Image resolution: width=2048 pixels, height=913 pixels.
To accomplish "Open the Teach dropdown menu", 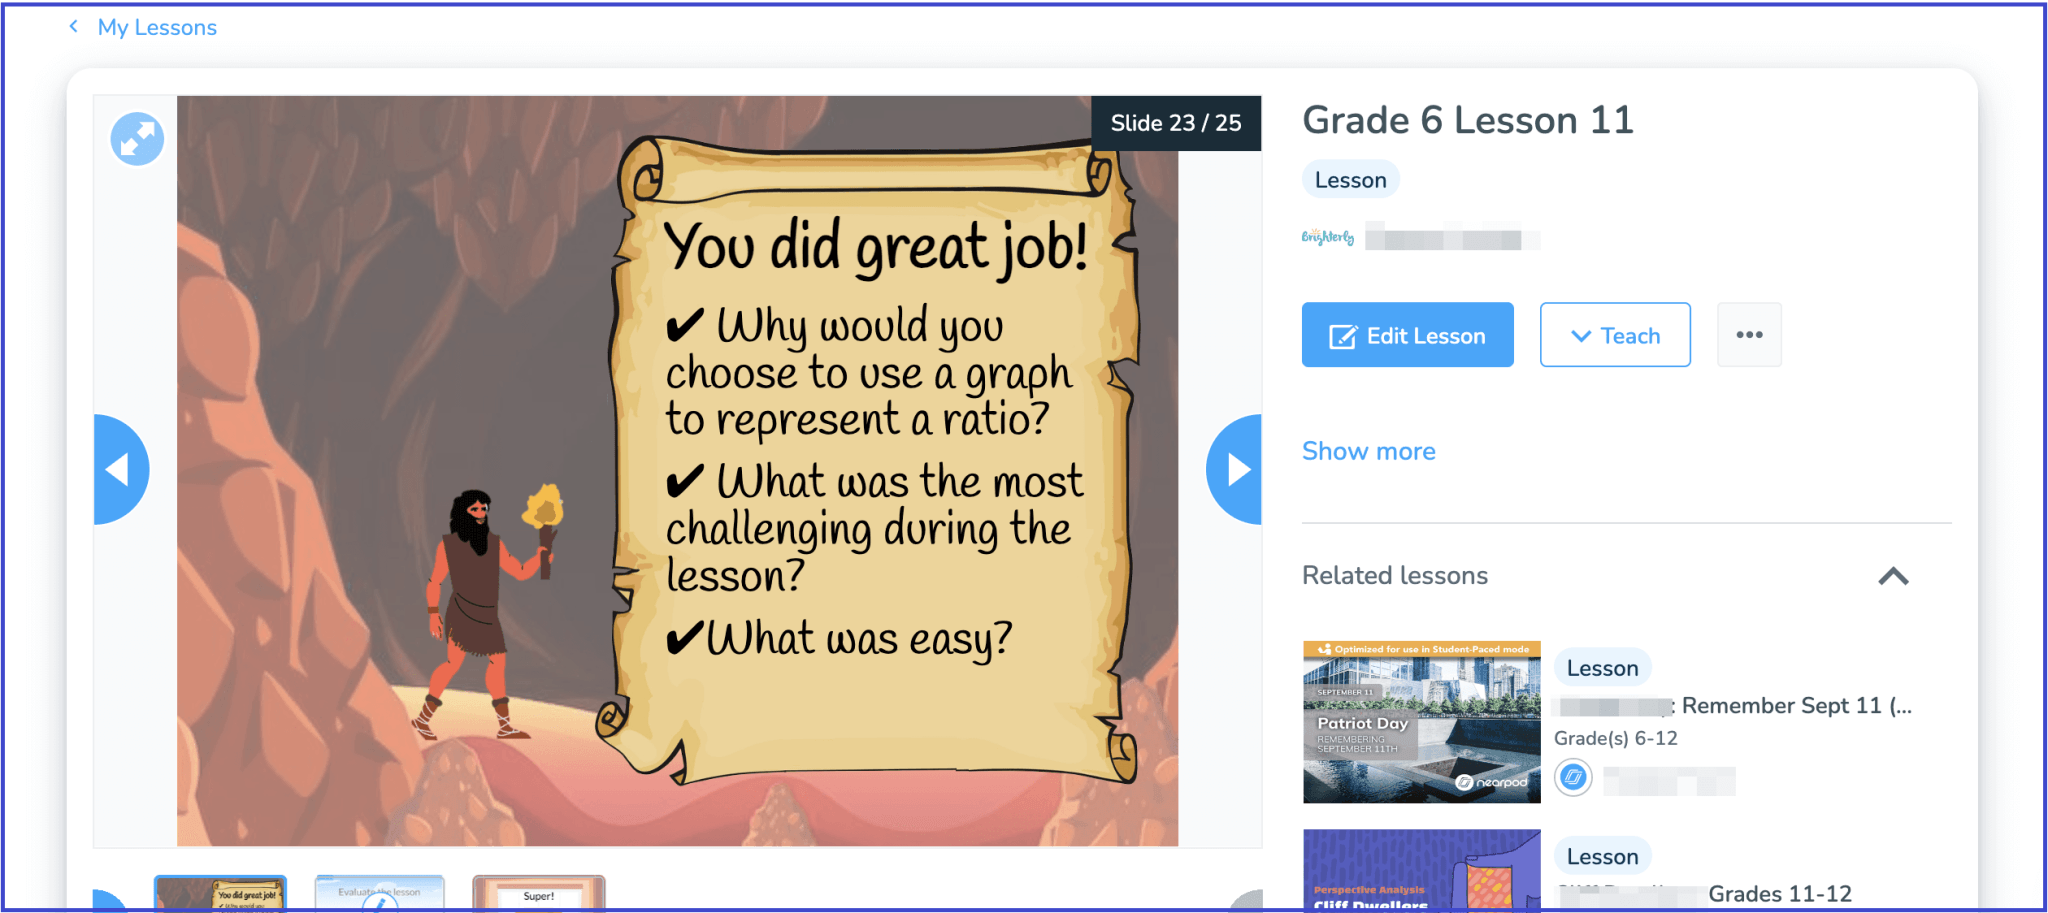I will click(x=1614, y=335).
